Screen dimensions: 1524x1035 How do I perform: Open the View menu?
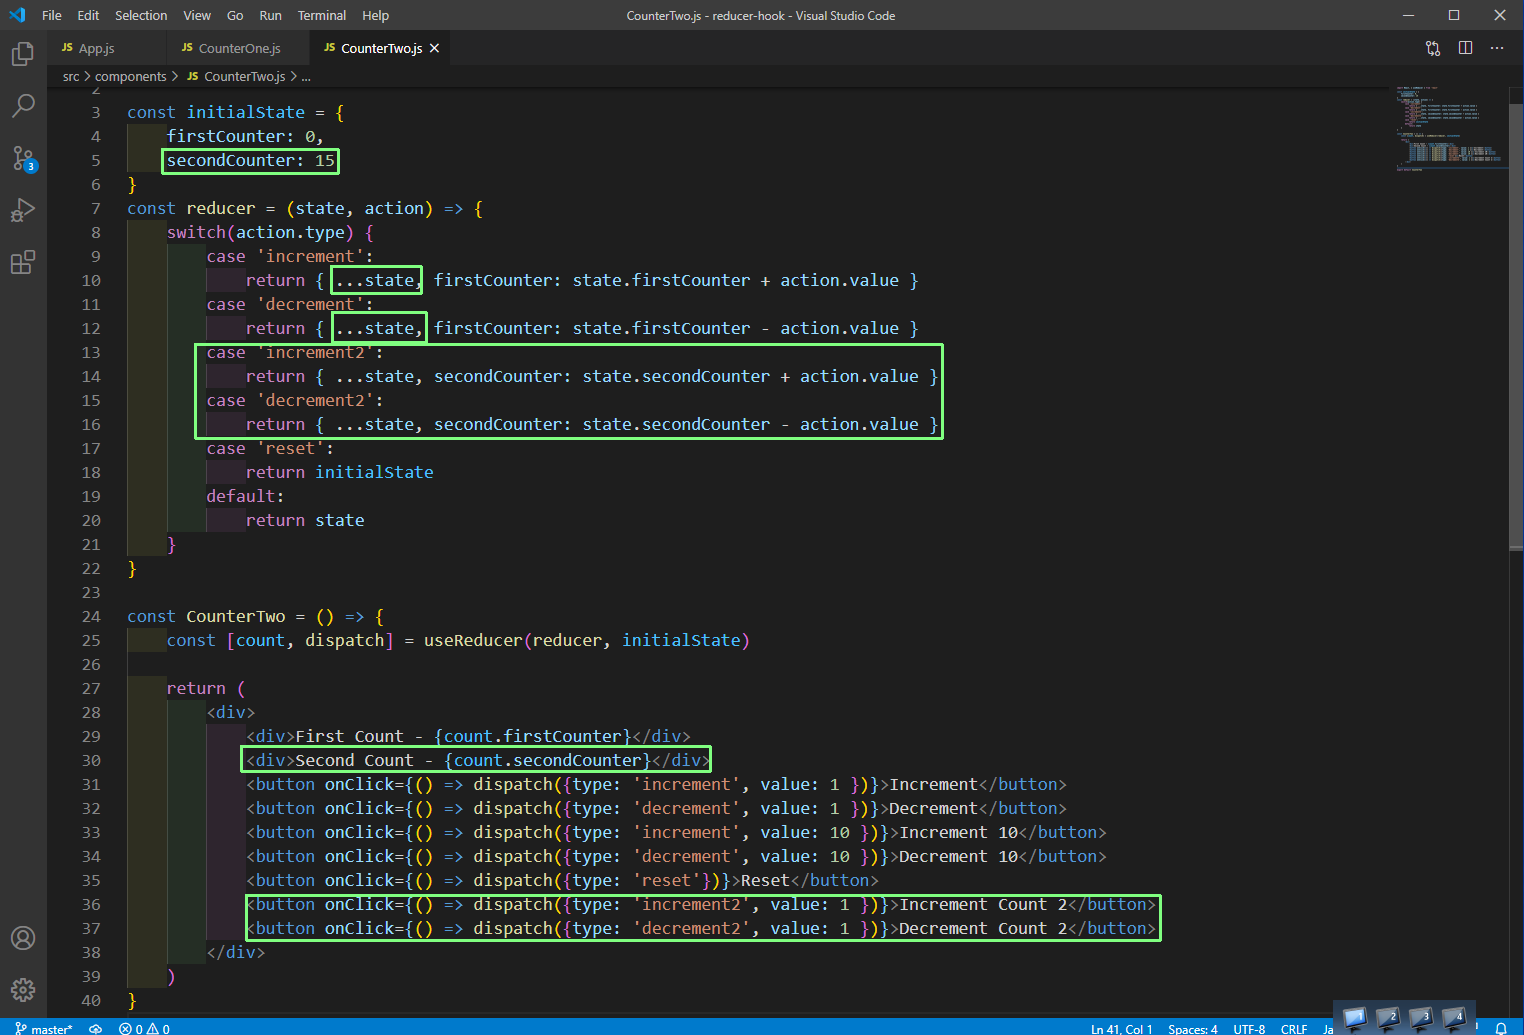(197, 15)
